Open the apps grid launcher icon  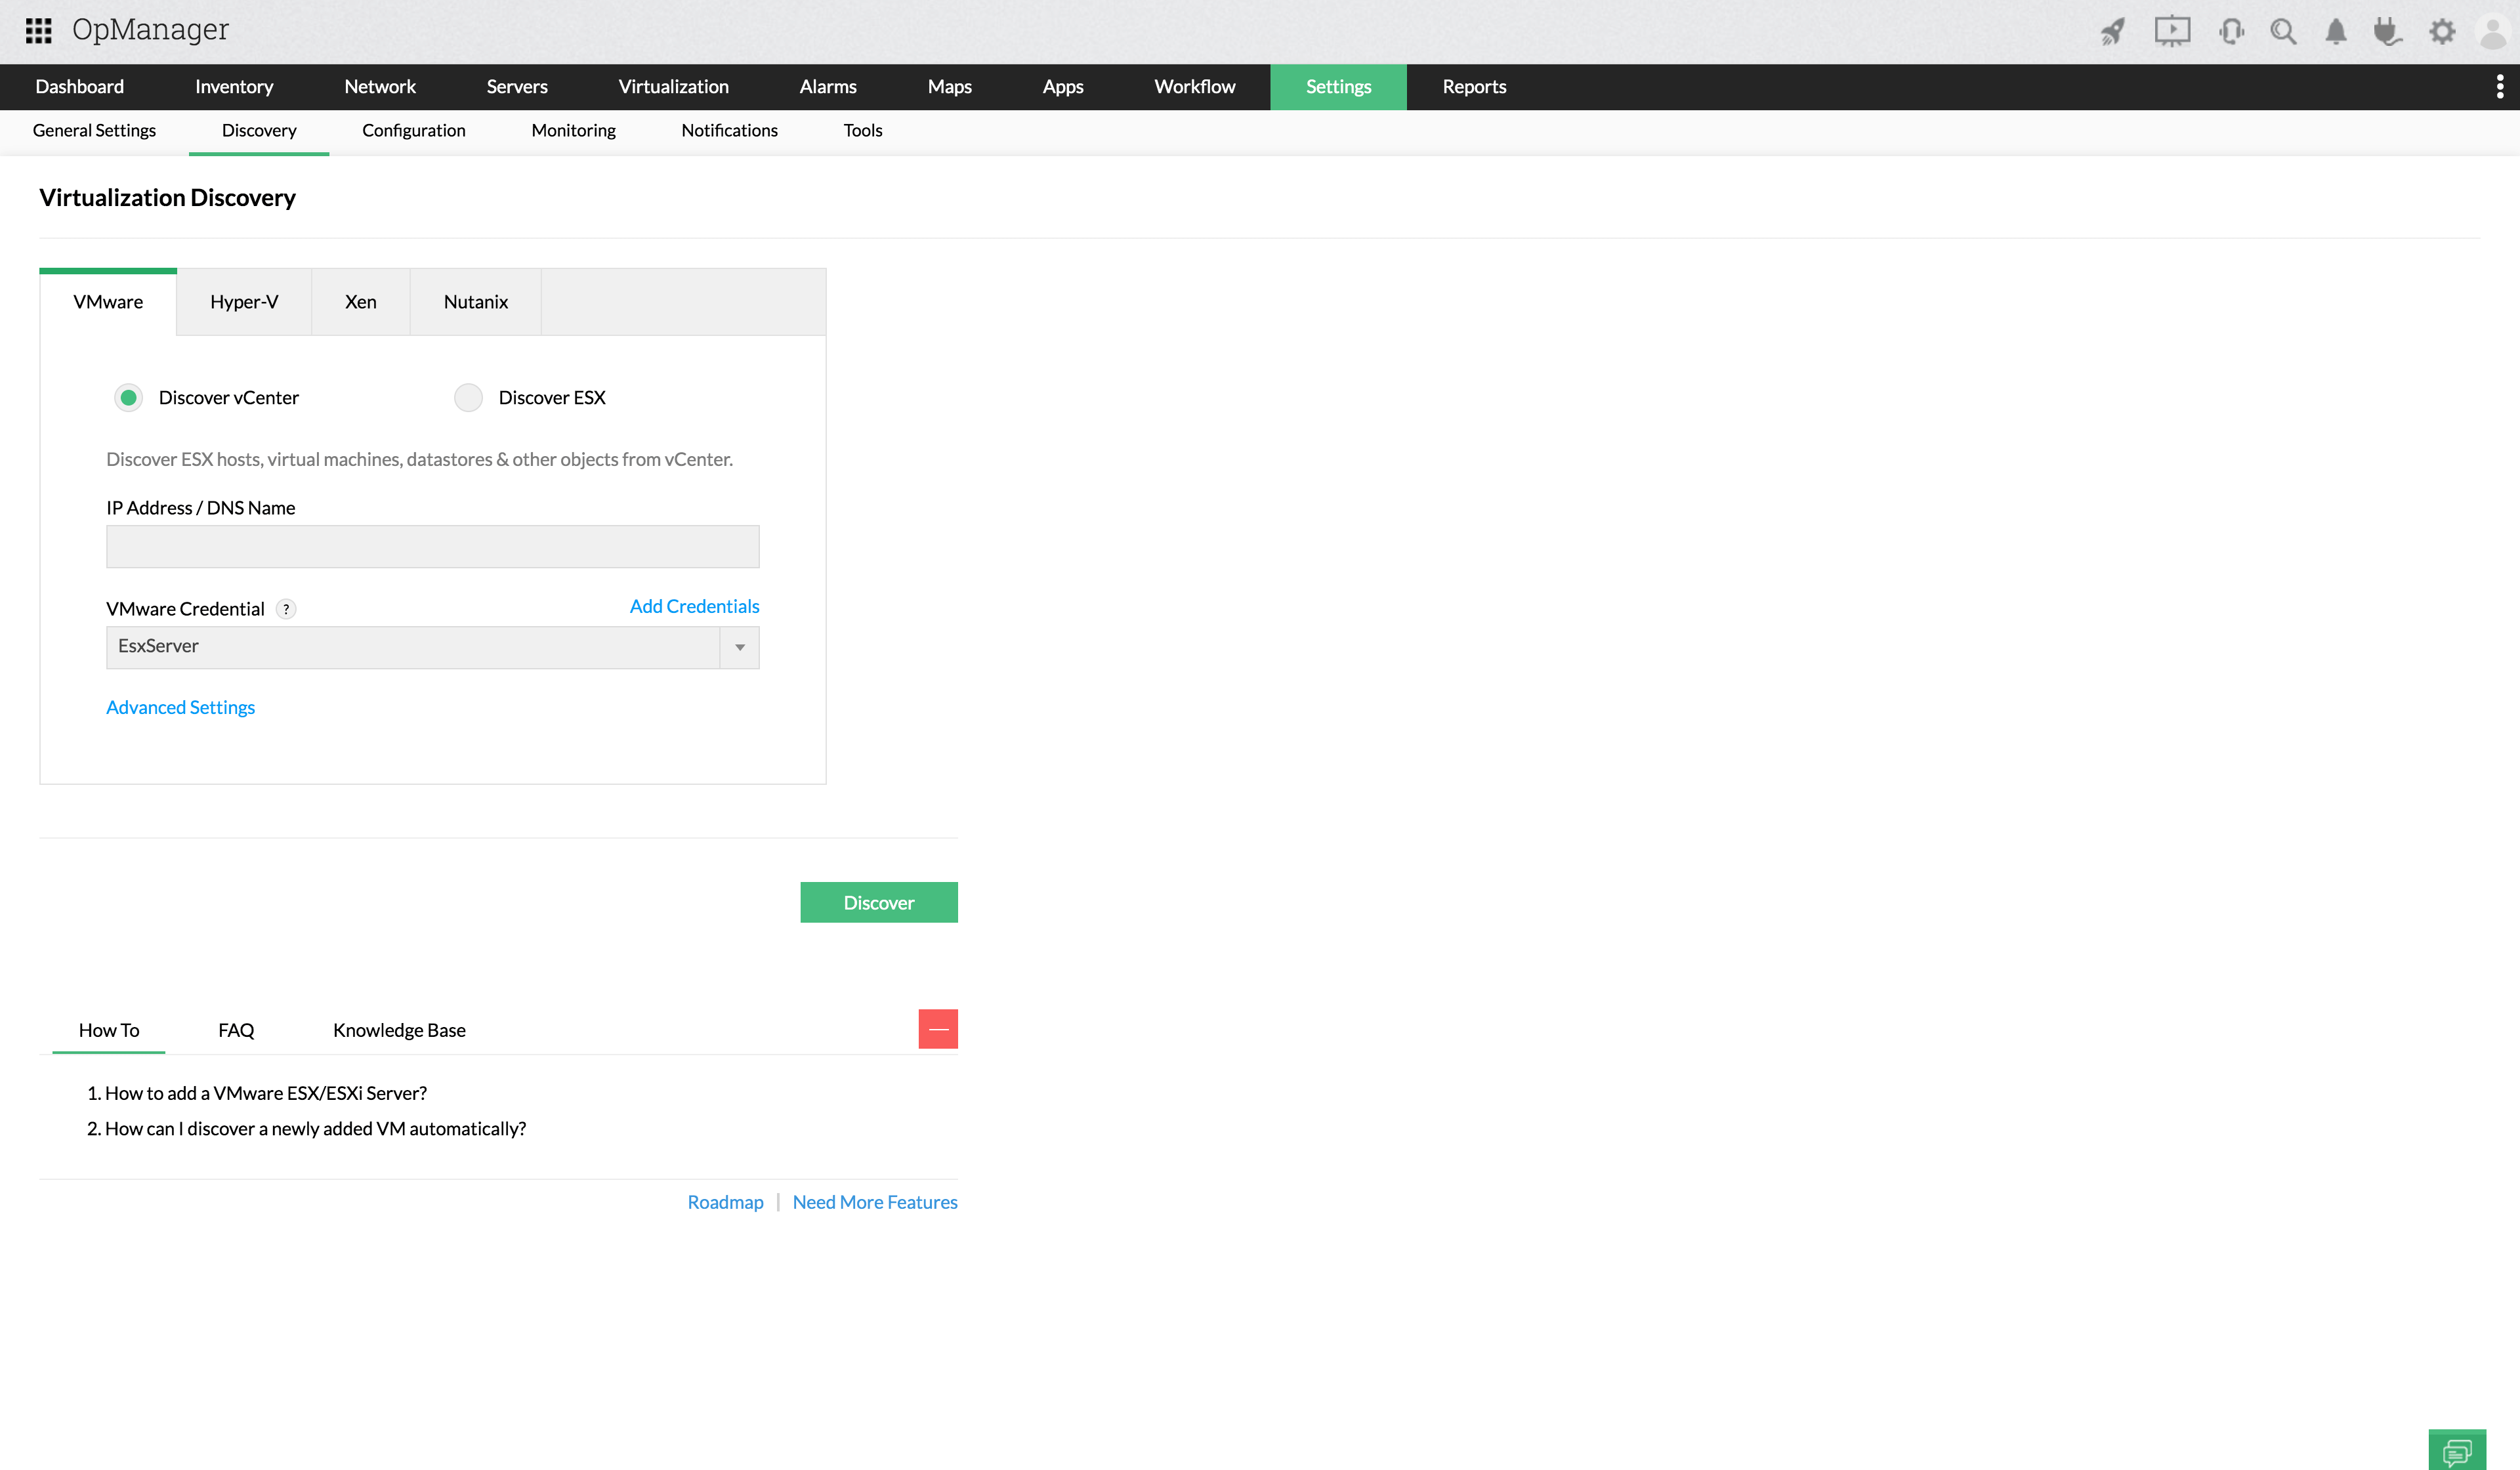click(x=38, y=31)
